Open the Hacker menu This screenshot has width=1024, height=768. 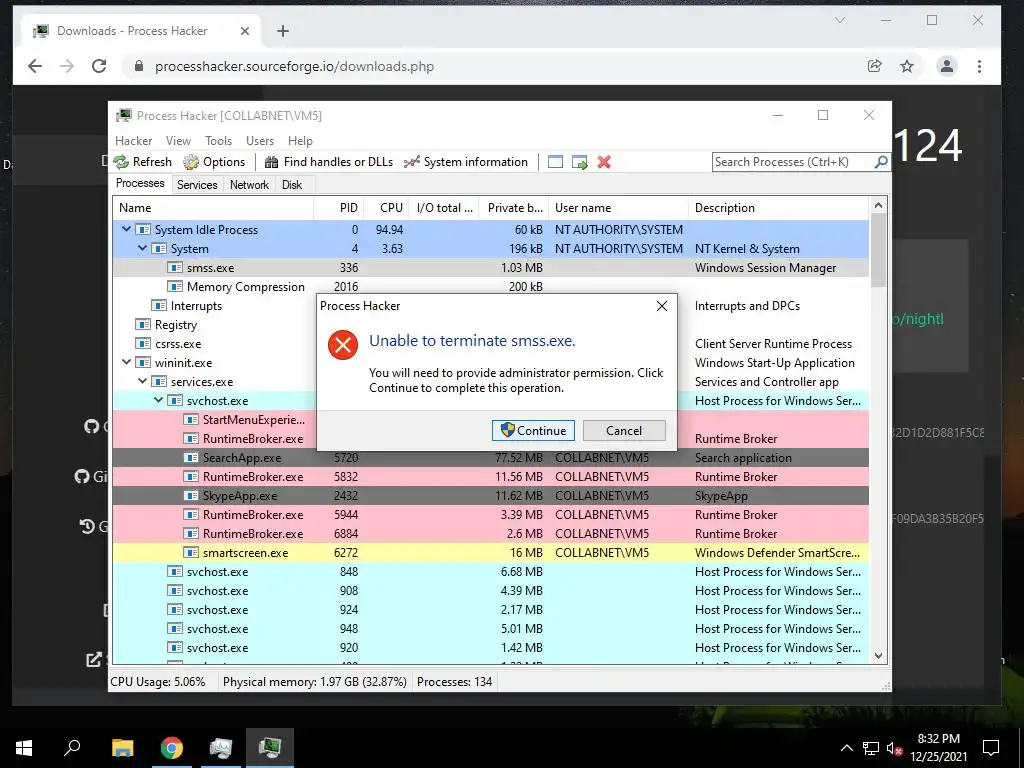(x=133, y=140)
